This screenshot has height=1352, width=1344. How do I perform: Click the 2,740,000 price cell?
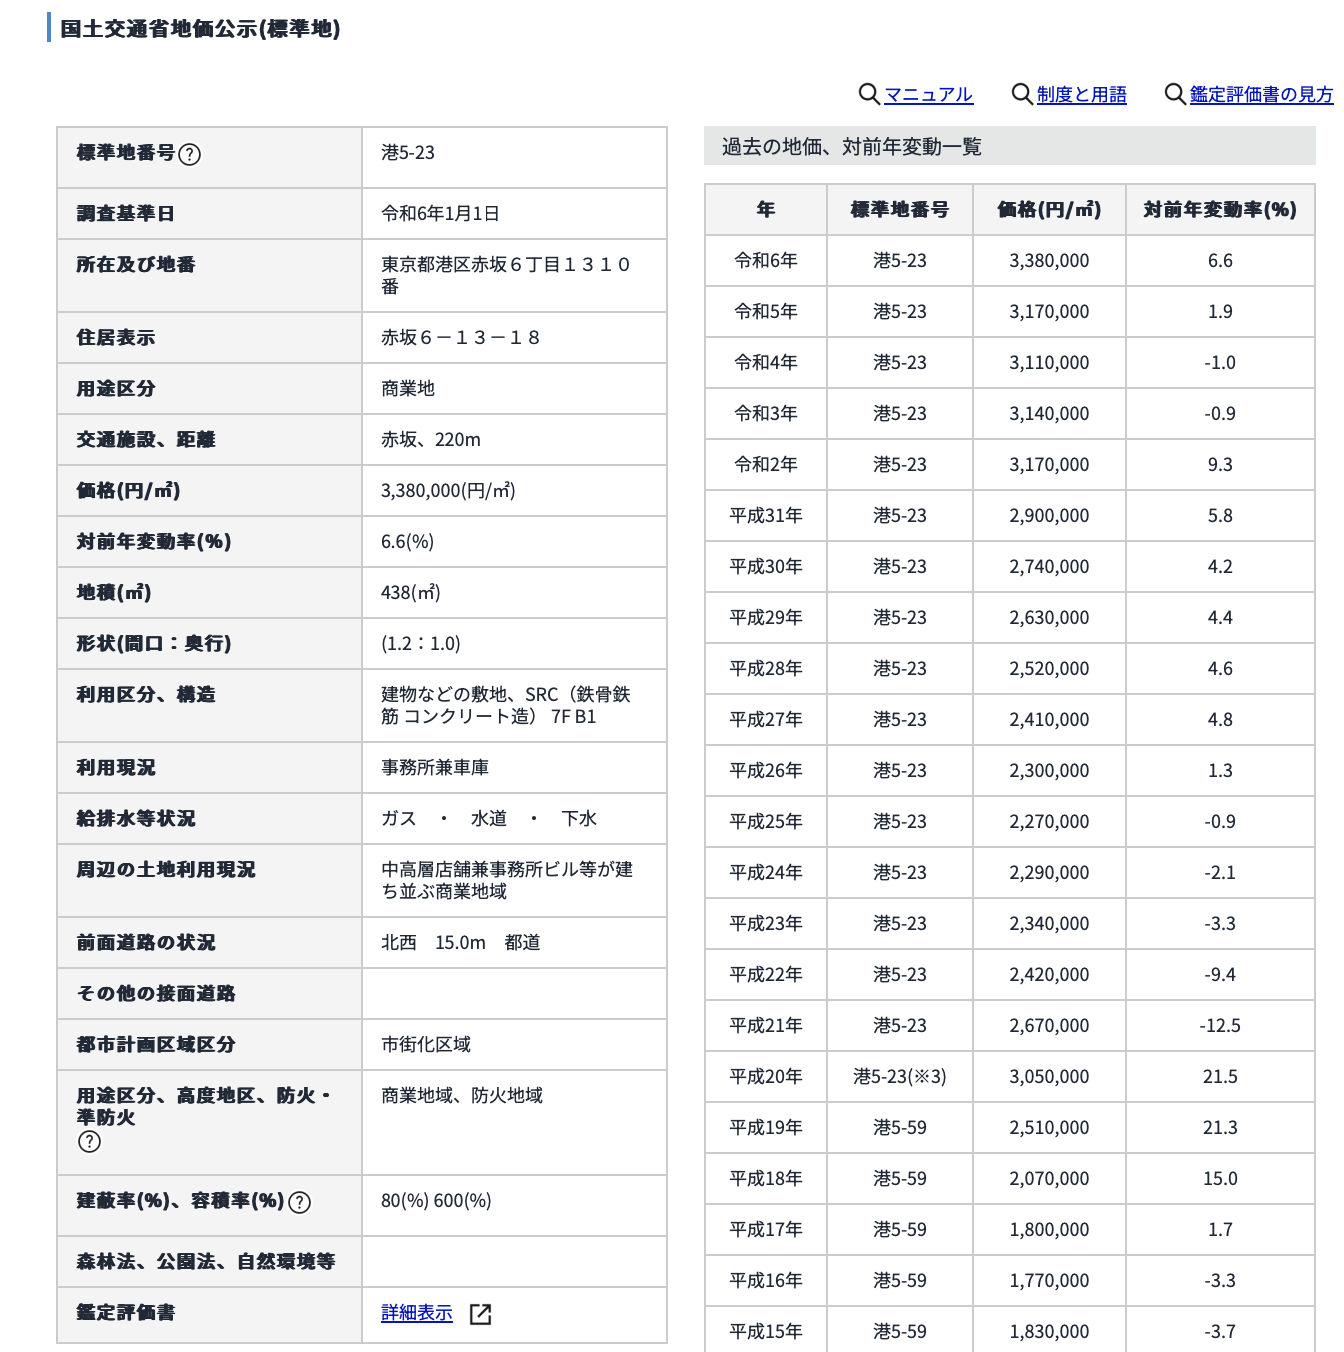[1049, 567]
